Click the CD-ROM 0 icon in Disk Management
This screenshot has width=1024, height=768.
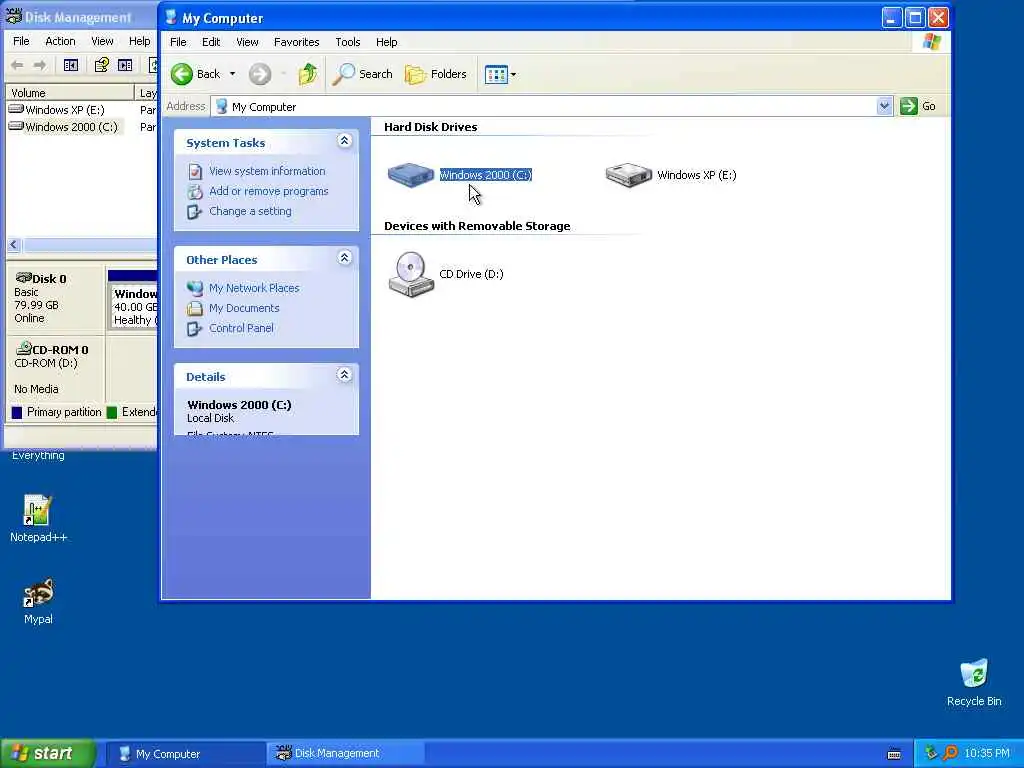pyautogui.click(x=24, y=348)
